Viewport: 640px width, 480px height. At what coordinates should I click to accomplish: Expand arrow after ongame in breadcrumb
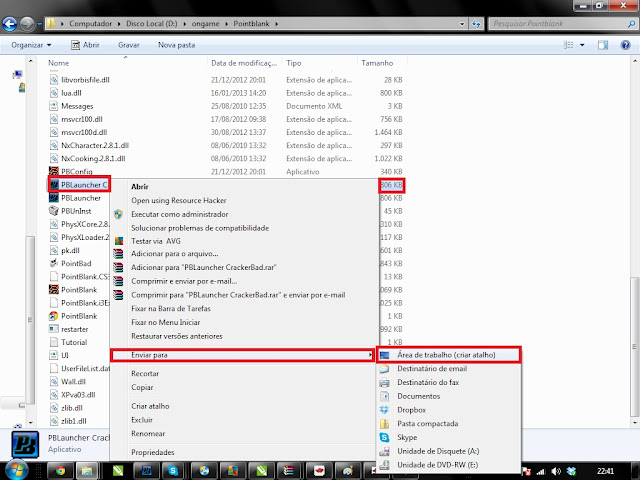click(x=227, y=24)
